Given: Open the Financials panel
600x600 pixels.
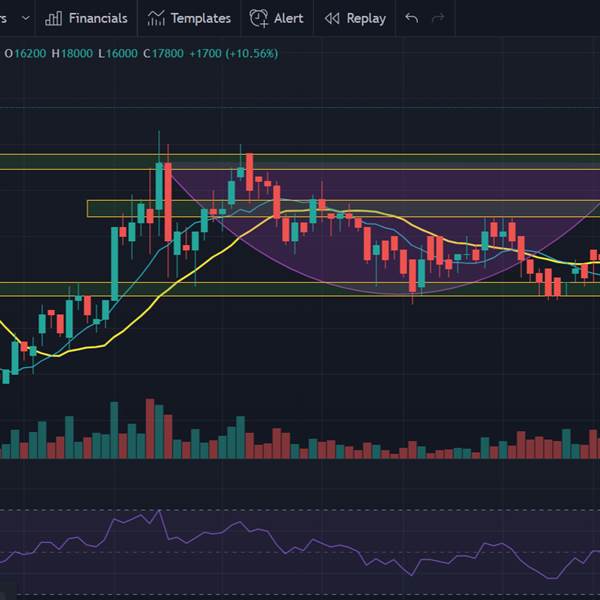Looking at the screenshot, I should [x=86, y=18].
